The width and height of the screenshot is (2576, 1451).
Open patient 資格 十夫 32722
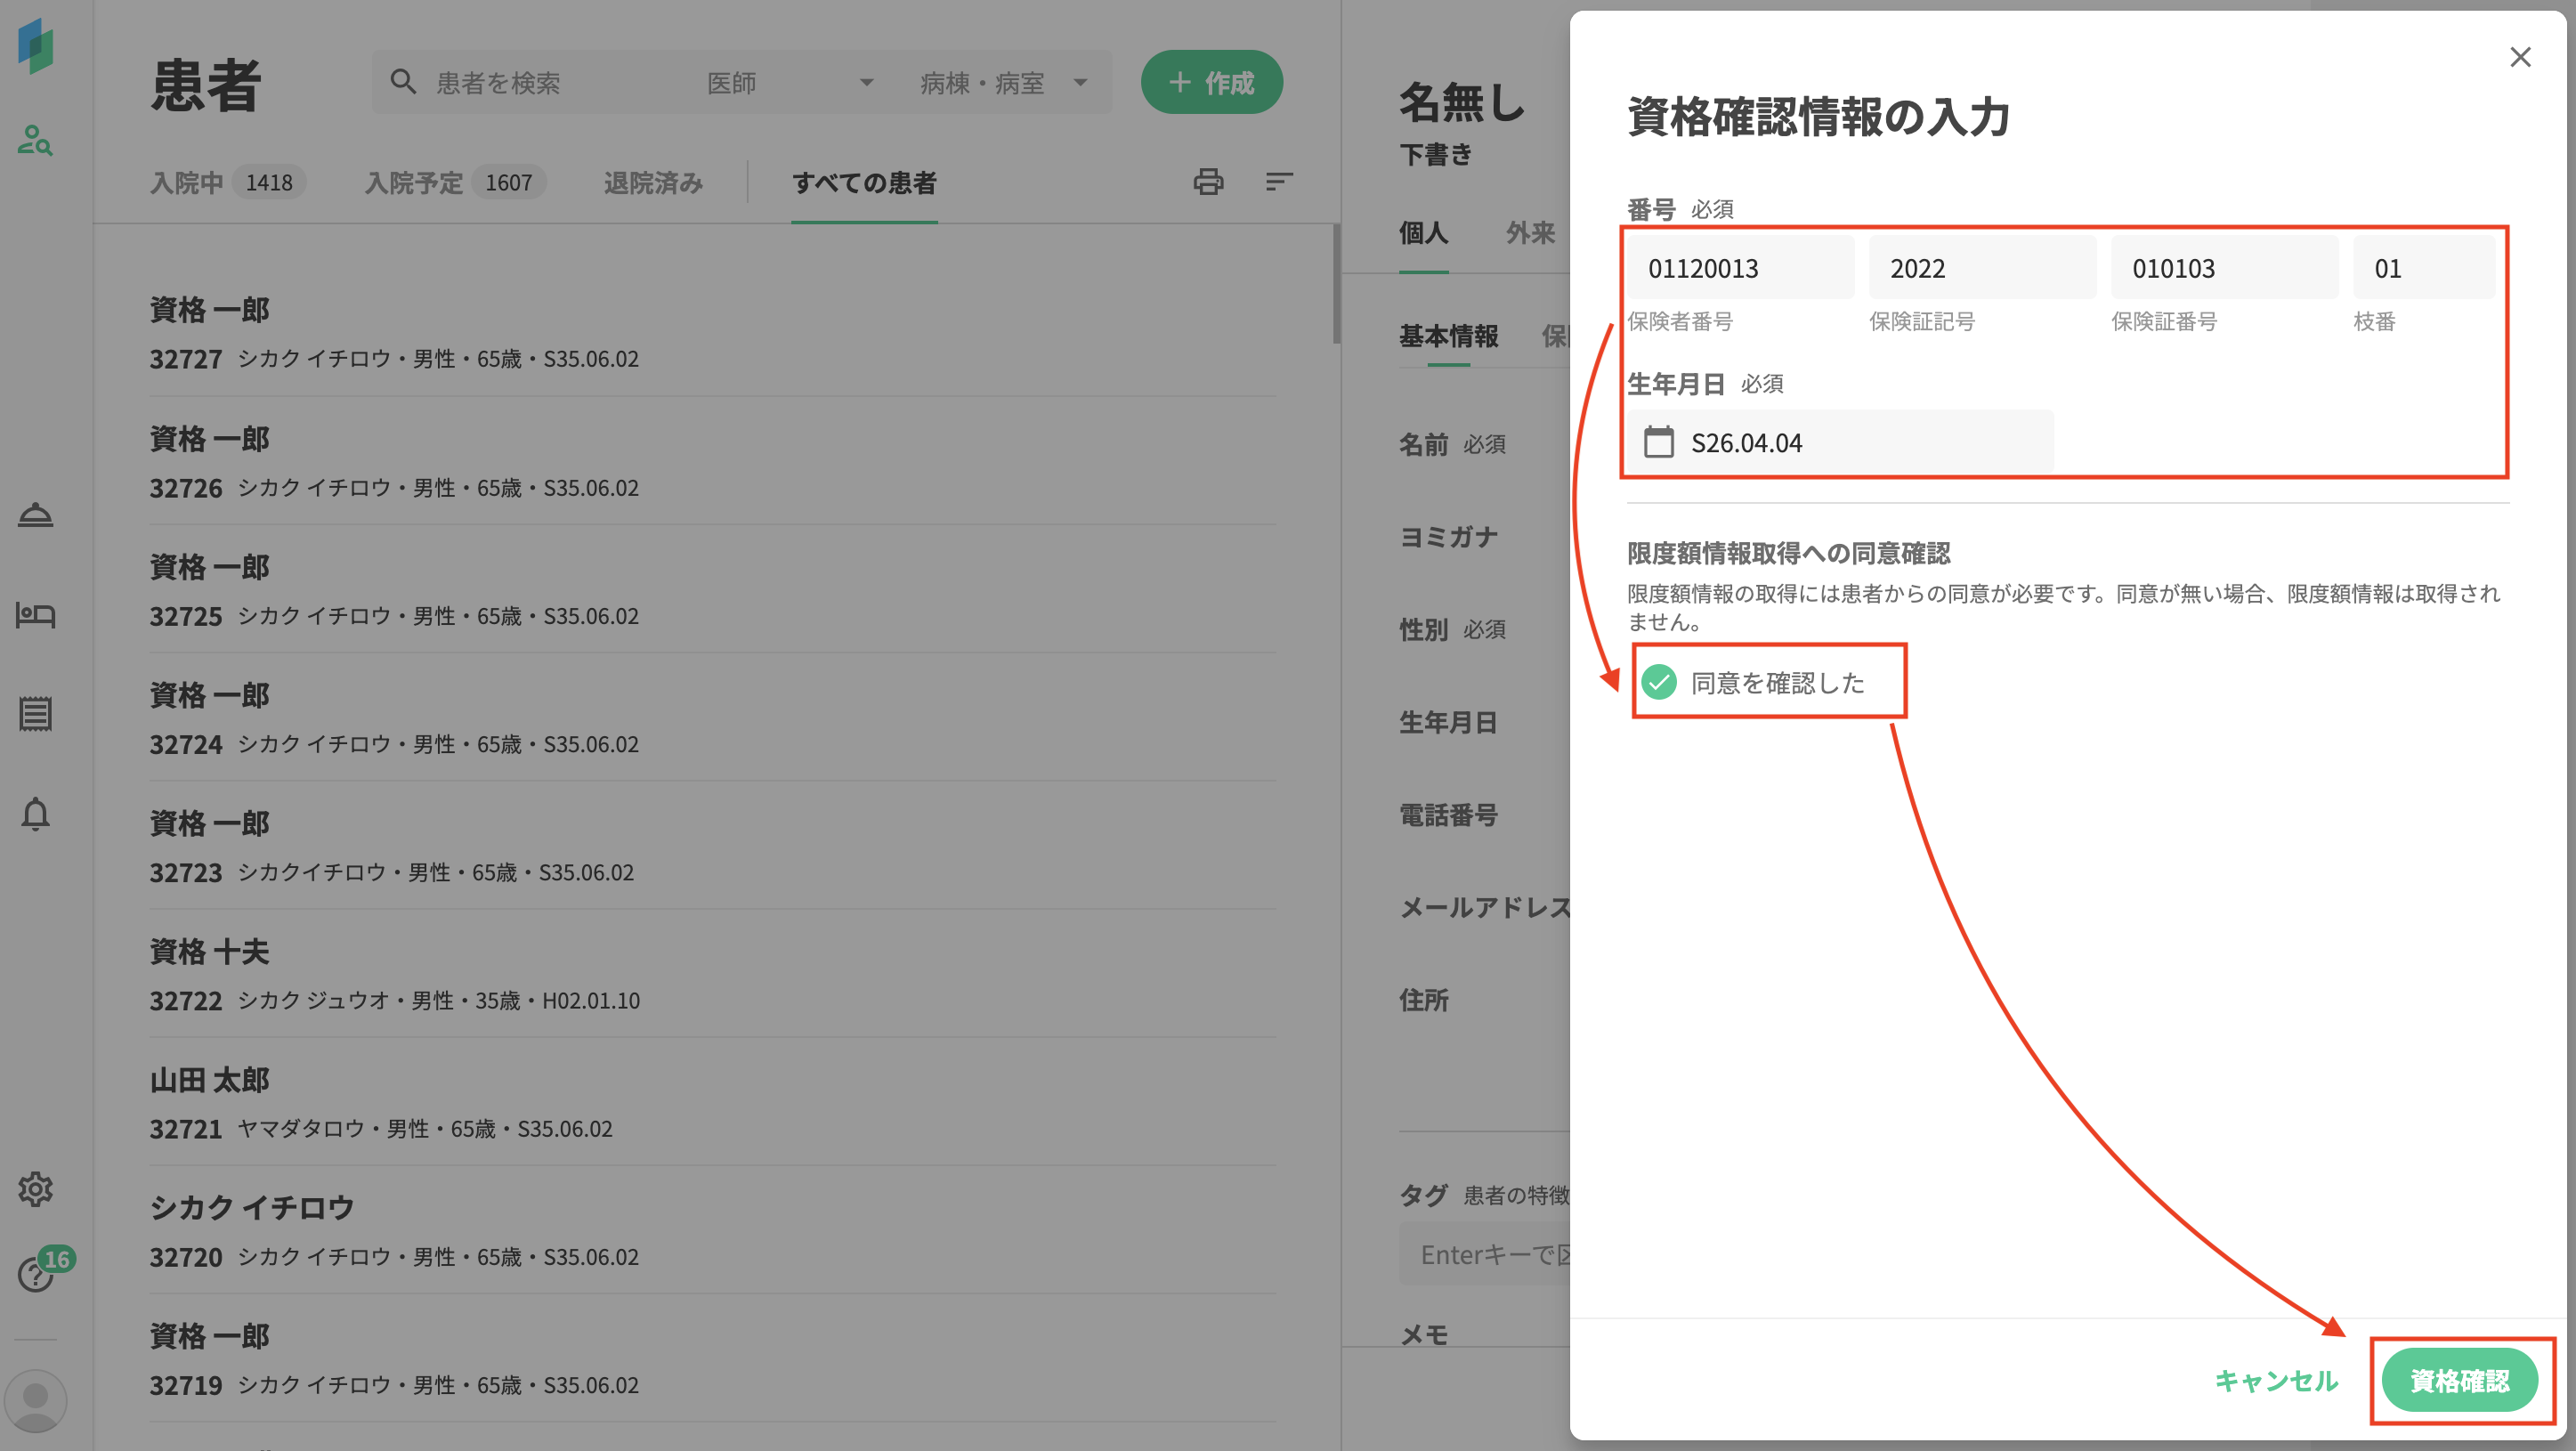click(x=712, y=973)
